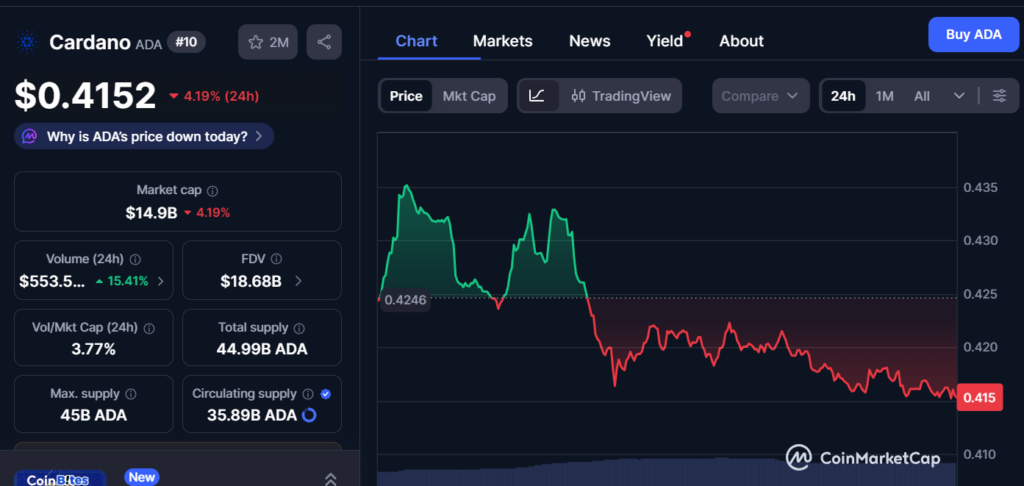Viewport: 1024px width, 486px height.
Task: Expand more time range options chevron
Action: pyautogui.click(x=959, y=96)
